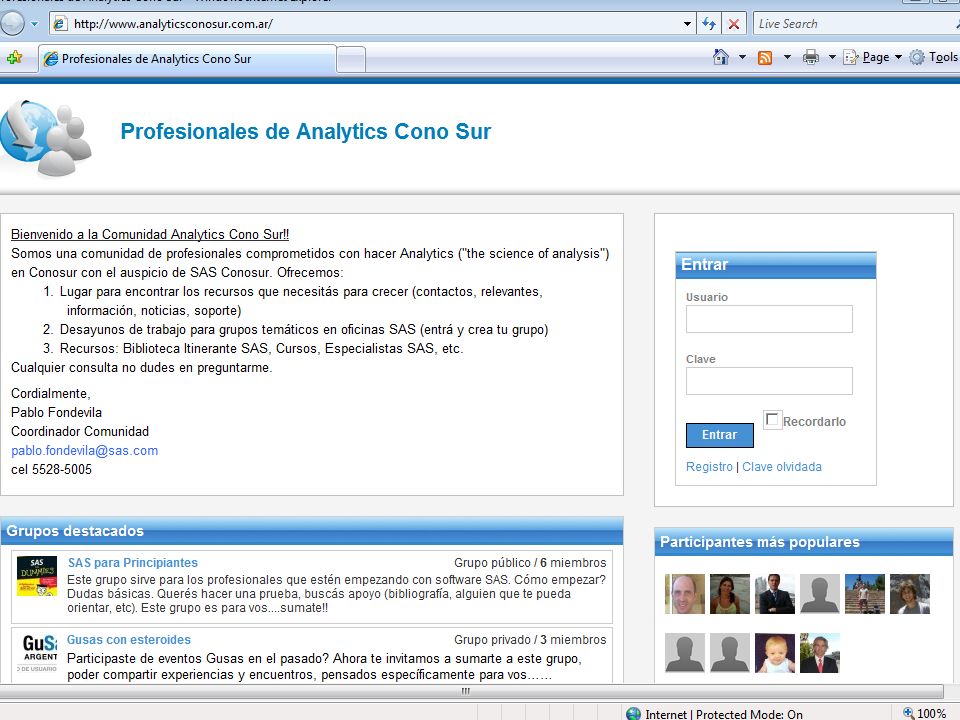Image resolution: width=960 pixels, height=720 pixels.
Task: Click the Live Search box
Action: pyautogui.click(x=855, y=24)
